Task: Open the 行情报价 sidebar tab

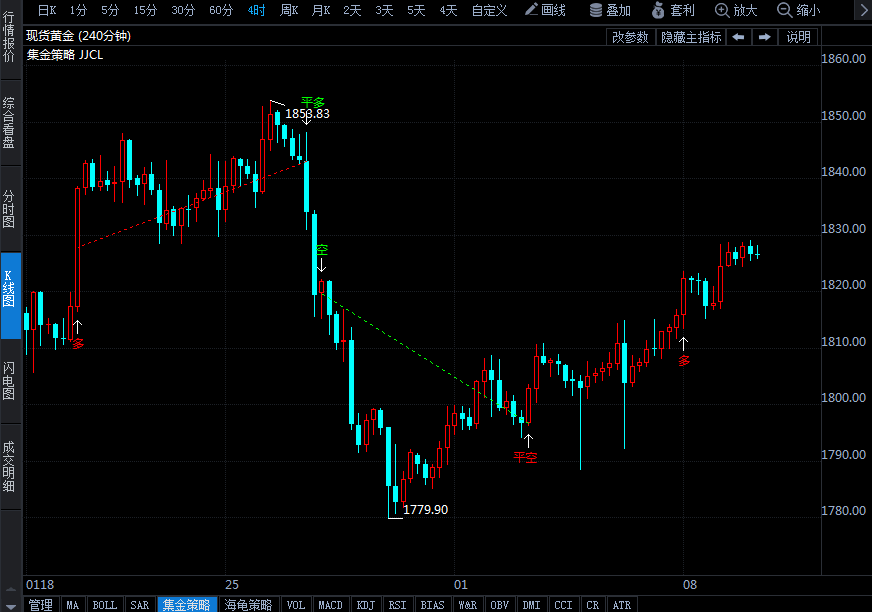Action: click(9, 37)
